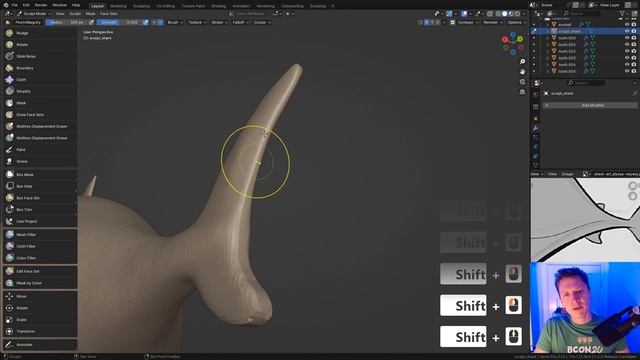The height and width of the screenshot is (360, 640).
Task: Open the Options dropdown
Action: click(x=516, y=22)
